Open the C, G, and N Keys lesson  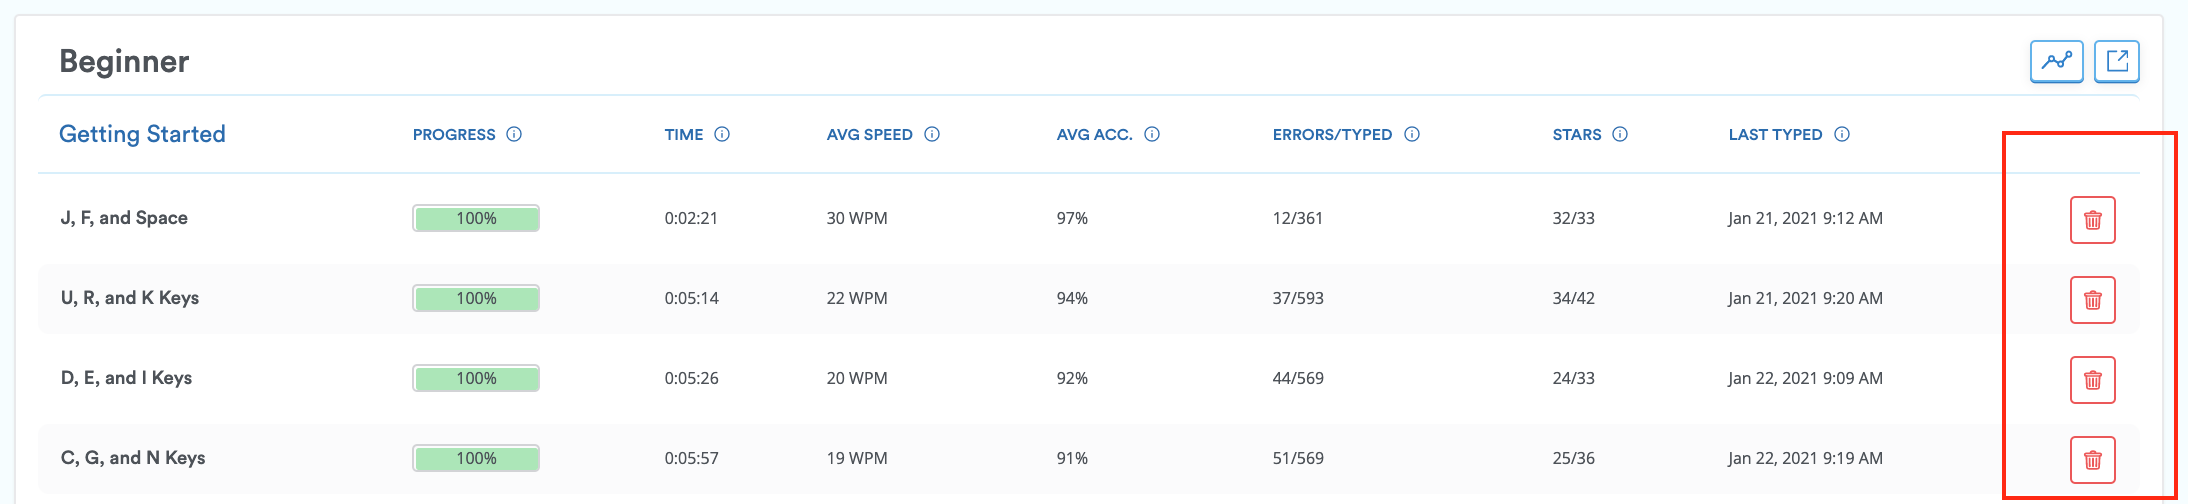pos(133,458)
